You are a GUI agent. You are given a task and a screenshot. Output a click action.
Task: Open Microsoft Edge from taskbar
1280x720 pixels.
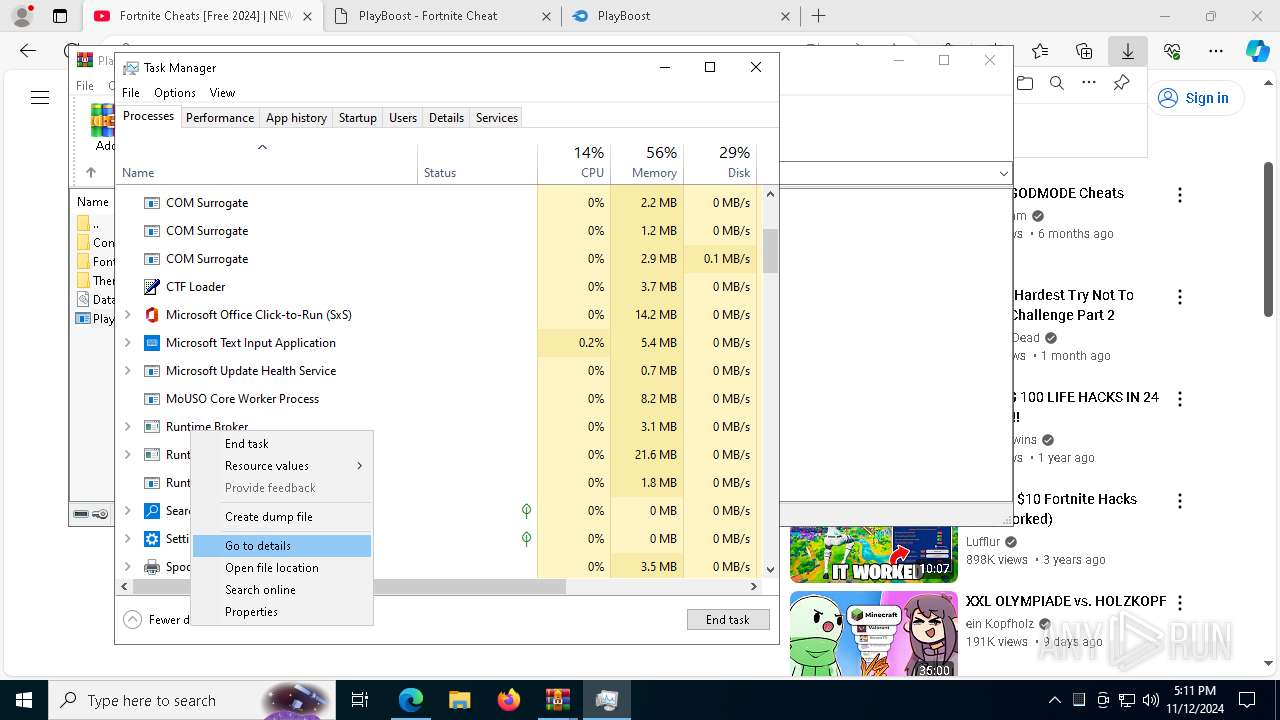411,700
